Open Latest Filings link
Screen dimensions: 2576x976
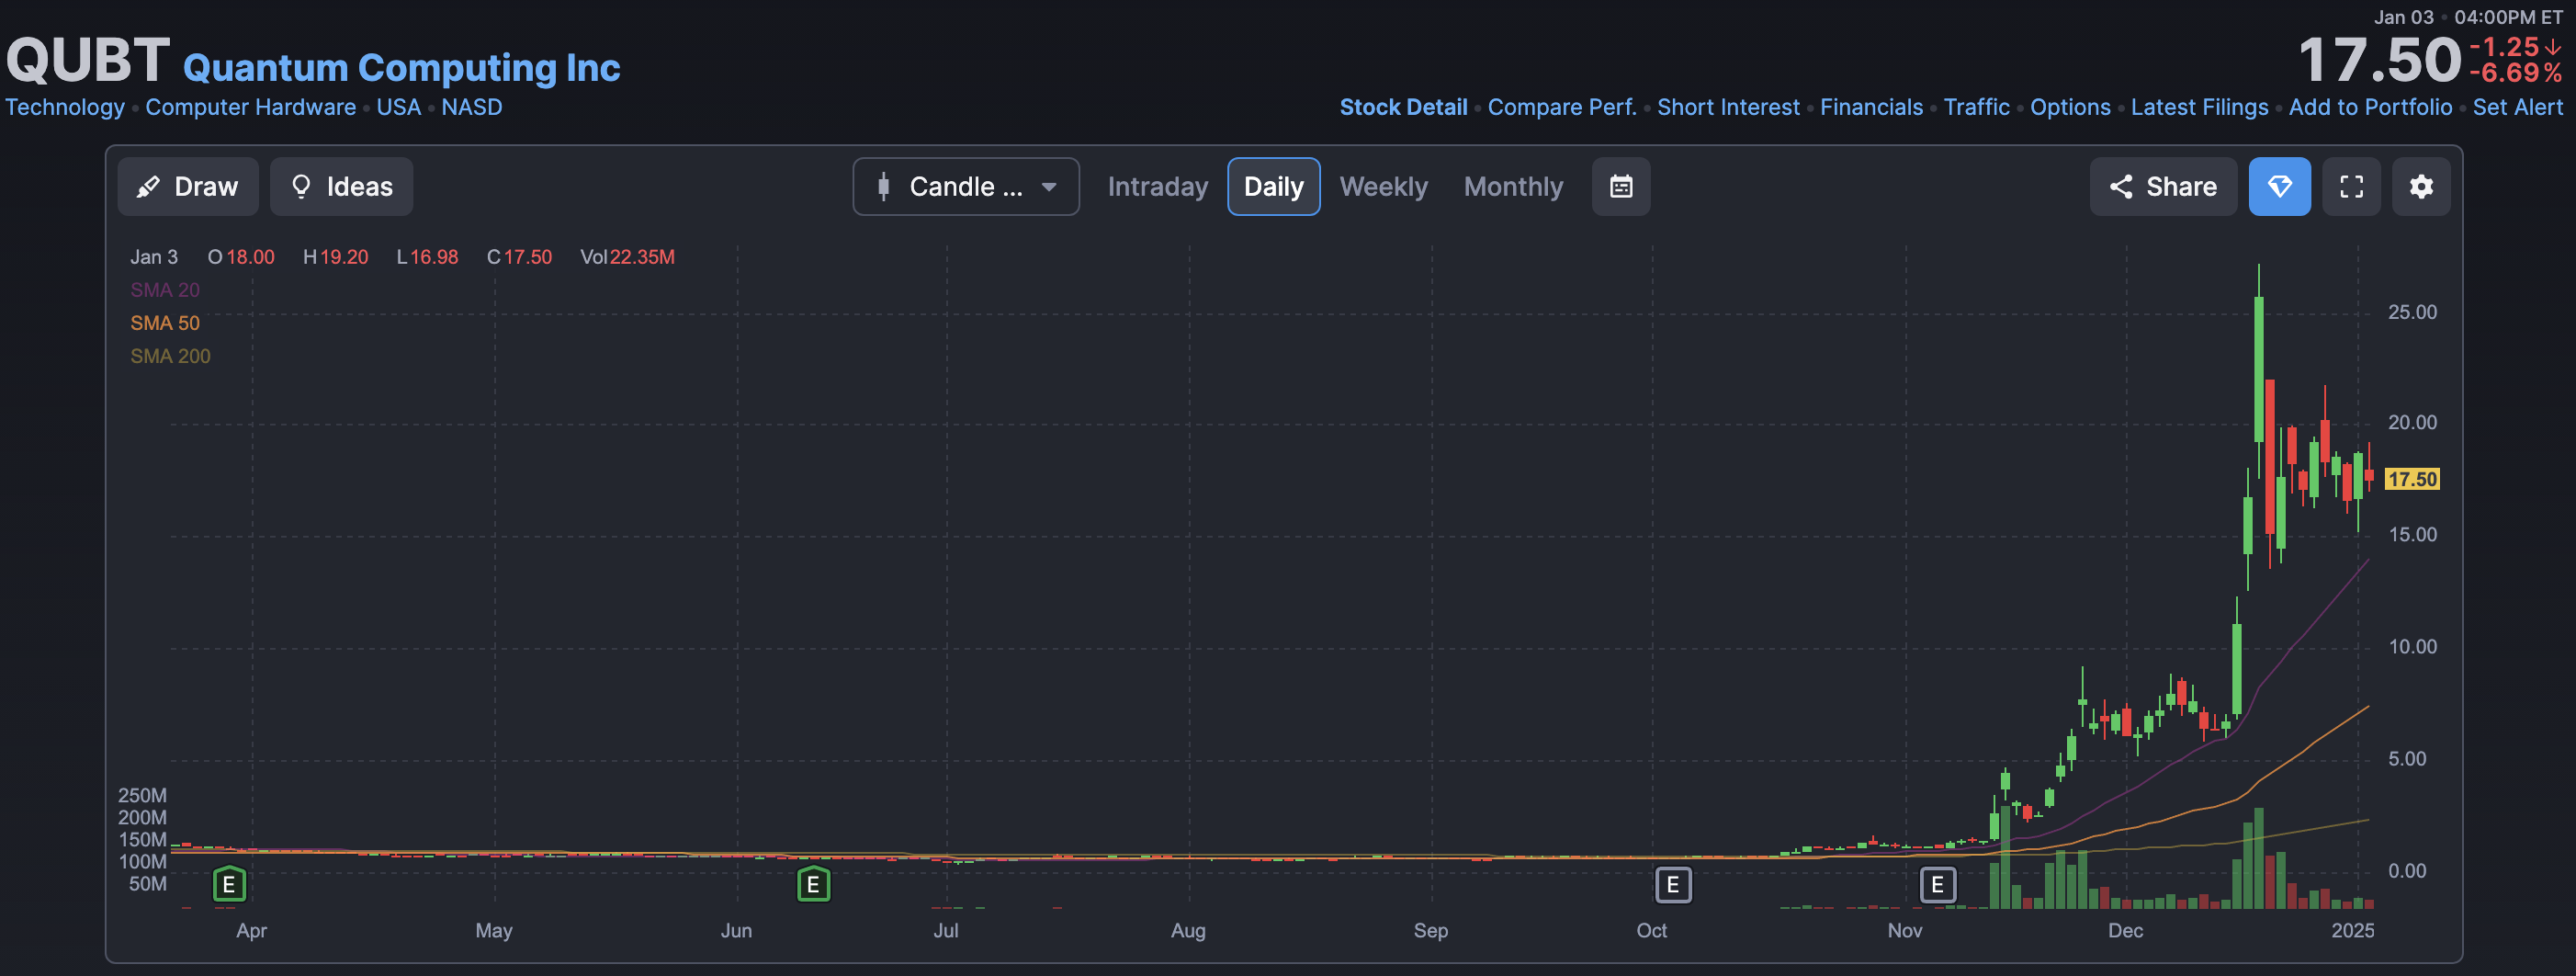pyautogui.click(x=2199, y=107)
